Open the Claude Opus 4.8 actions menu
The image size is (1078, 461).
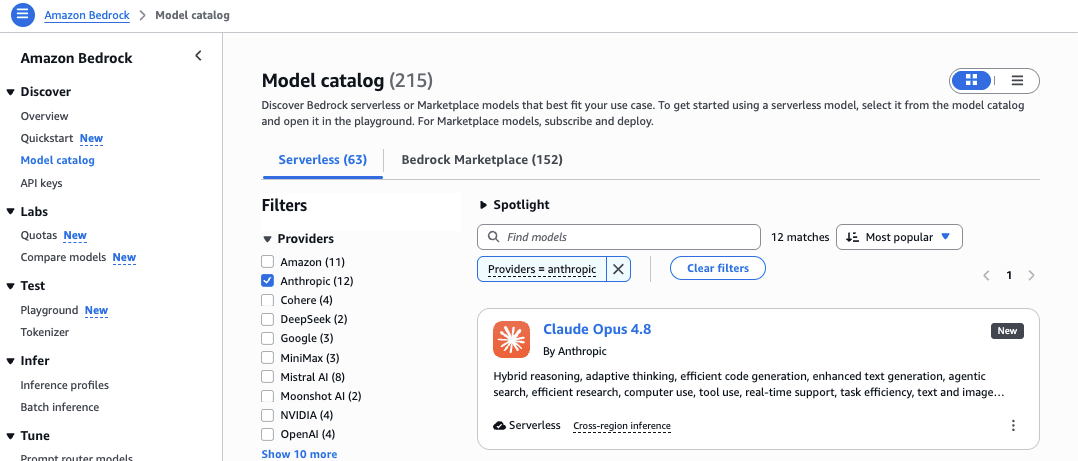pos(1013,425)
